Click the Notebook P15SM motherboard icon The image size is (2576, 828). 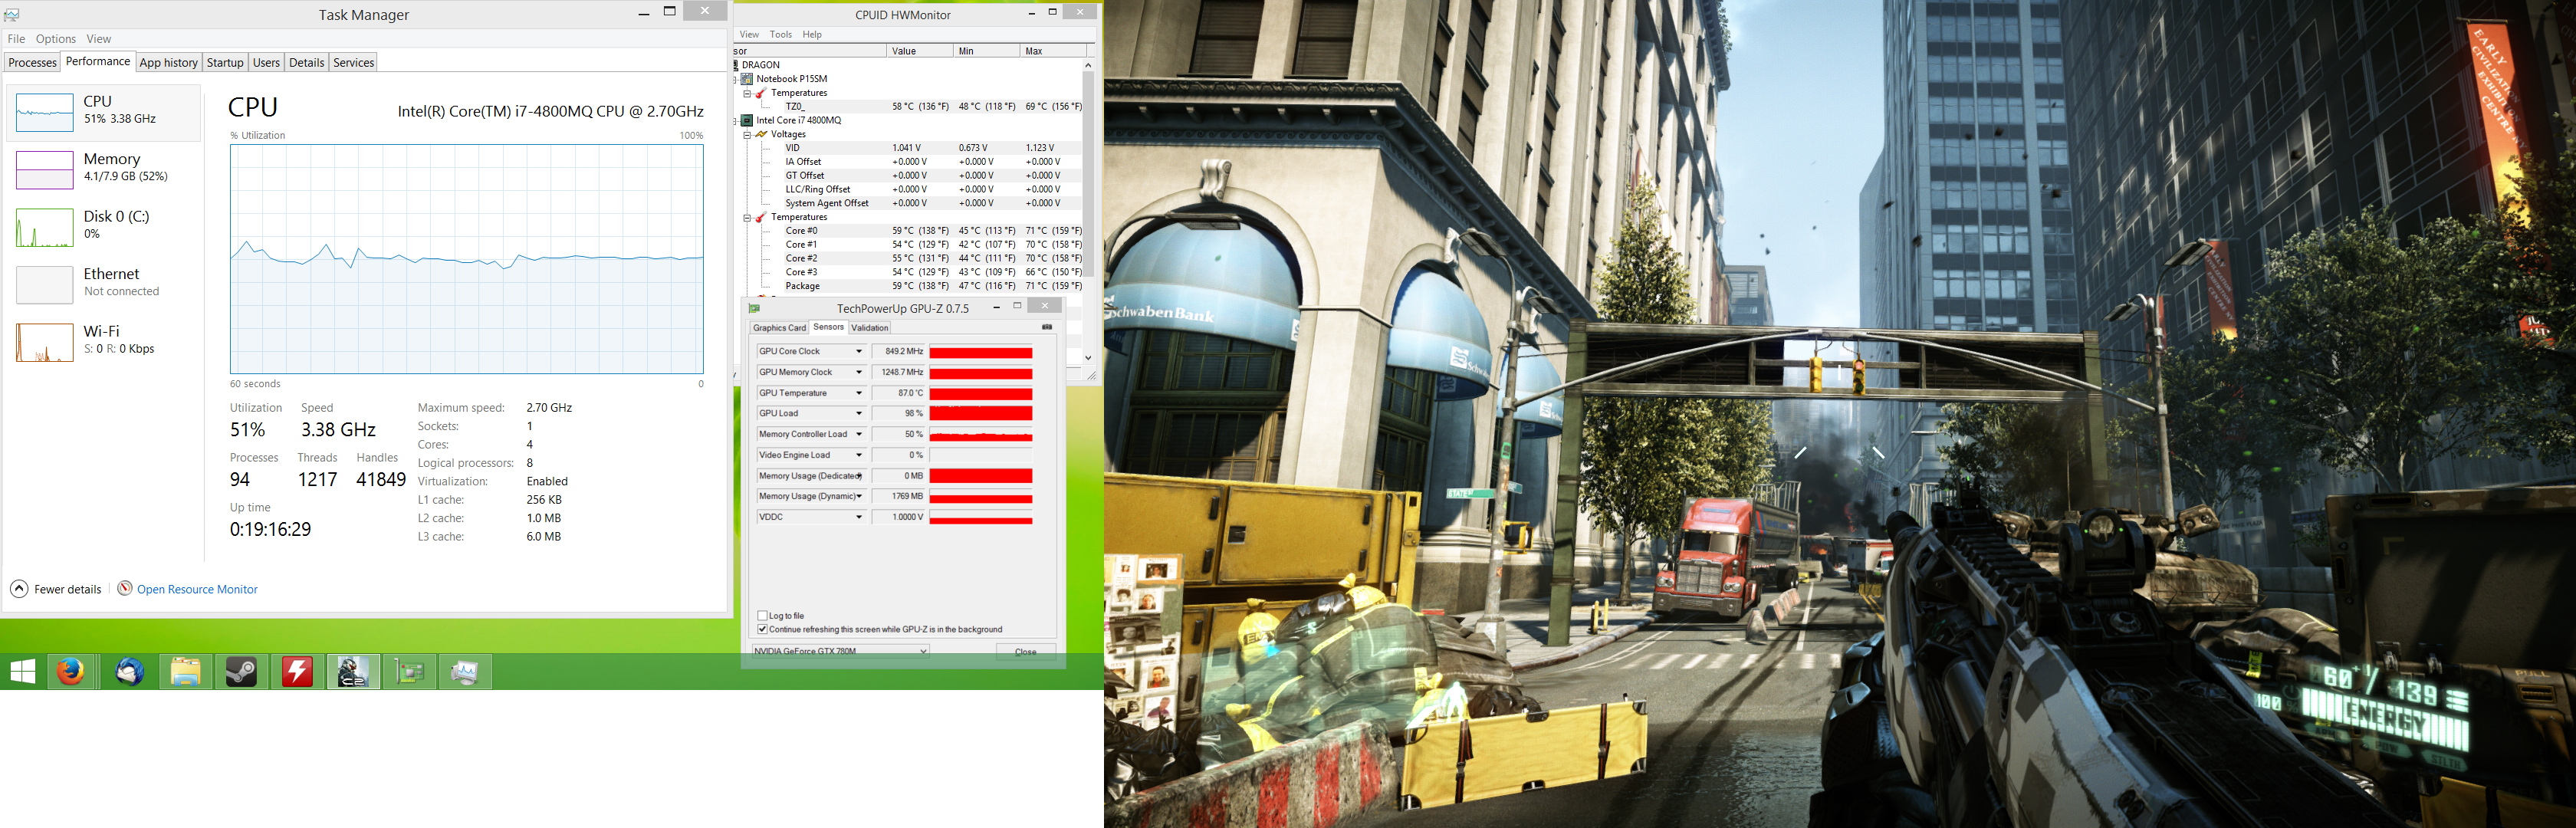point(747,79)
